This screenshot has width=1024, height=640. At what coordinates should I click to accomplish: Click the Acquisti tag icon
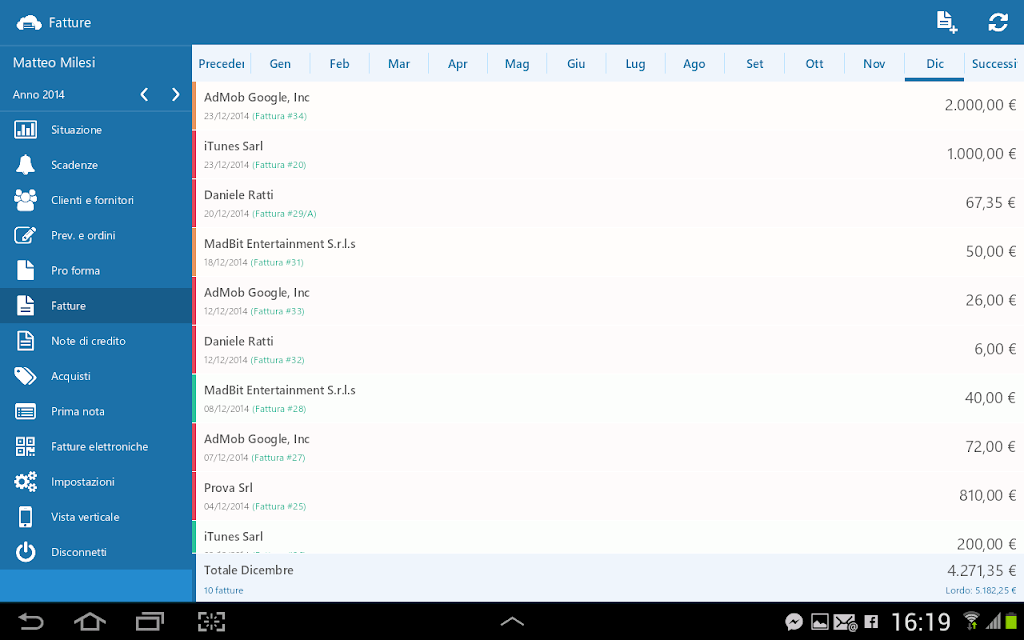coord(25,376)
